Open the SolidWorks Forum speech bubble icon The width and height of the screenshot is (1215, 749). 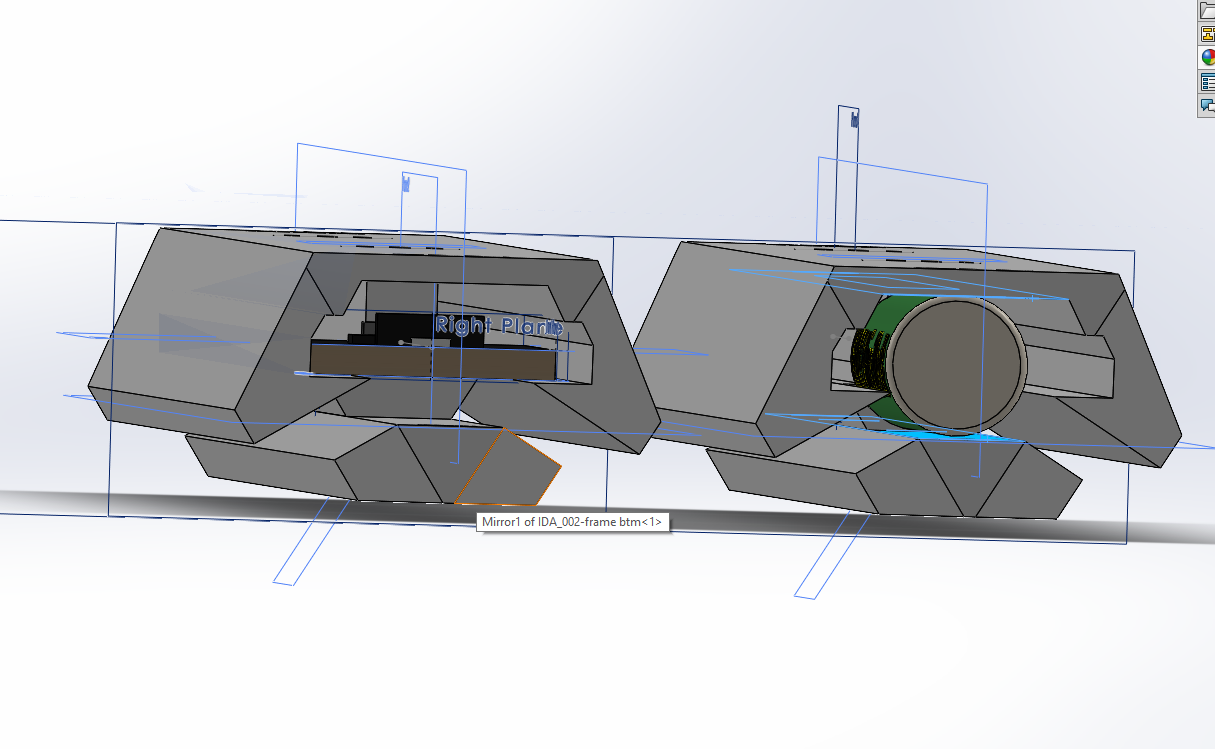pyautogui.click(x=1206, y=105)
